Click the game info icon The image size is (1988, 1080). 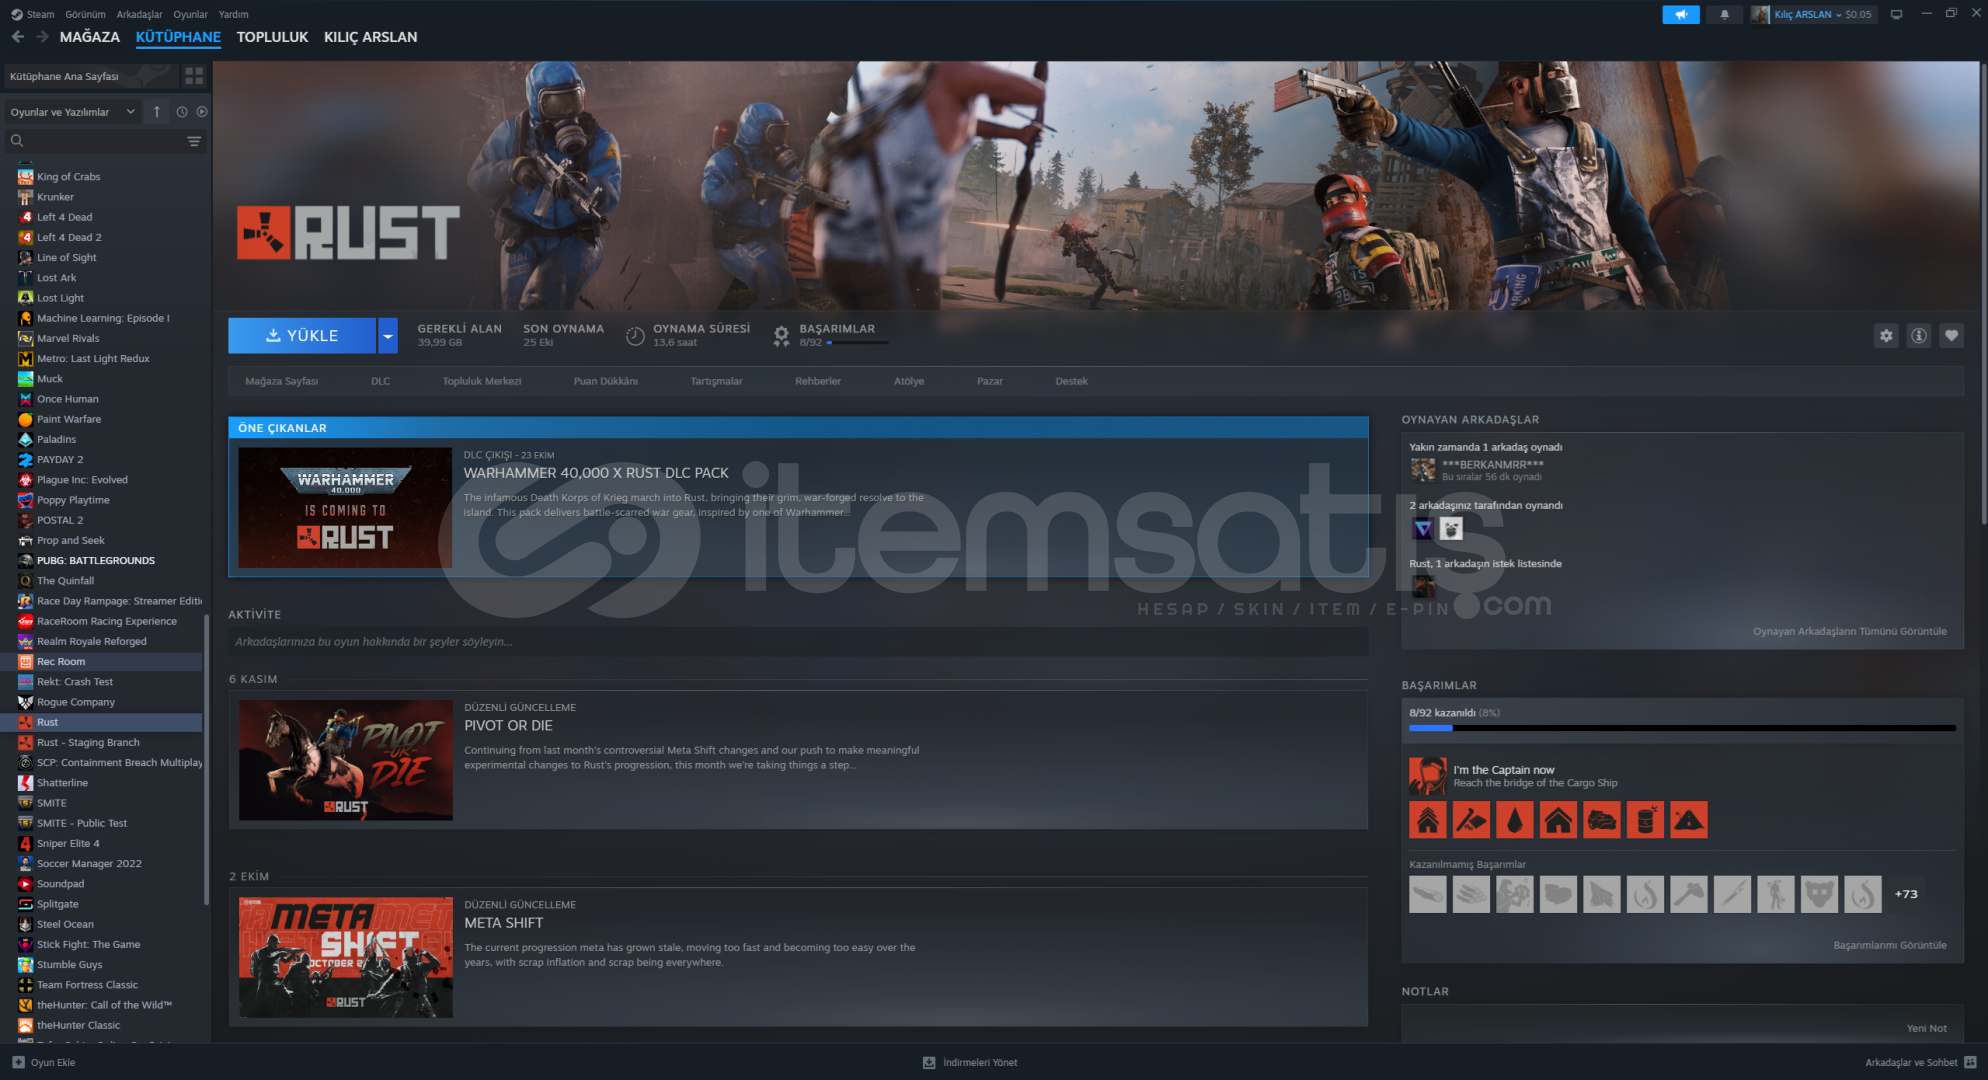(x=1918, y=336)
